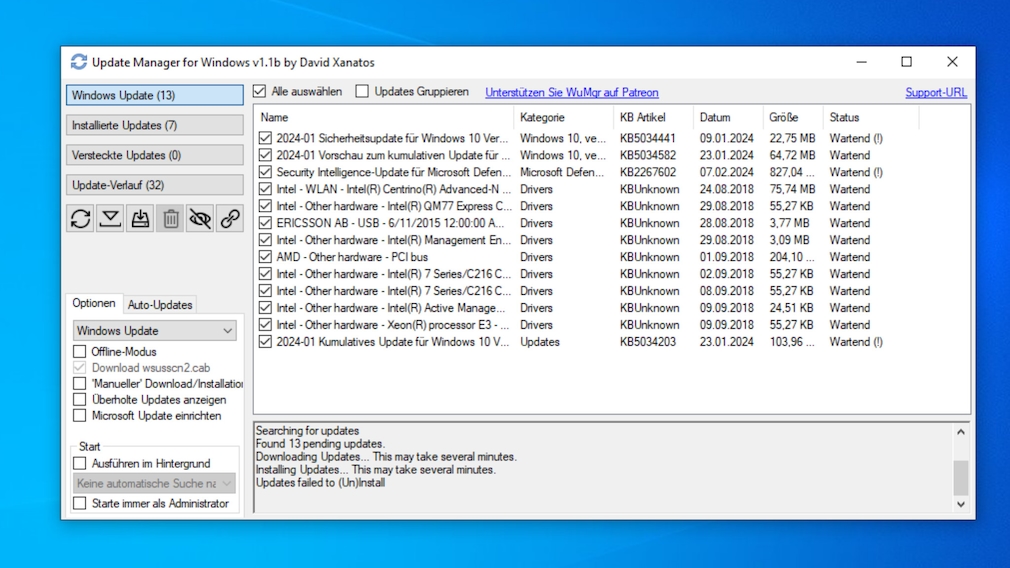The height and width of the screenshot is (568, 1010).
Task: Click 'Found 13 pending updates.' log line
Action: point(320,444)
